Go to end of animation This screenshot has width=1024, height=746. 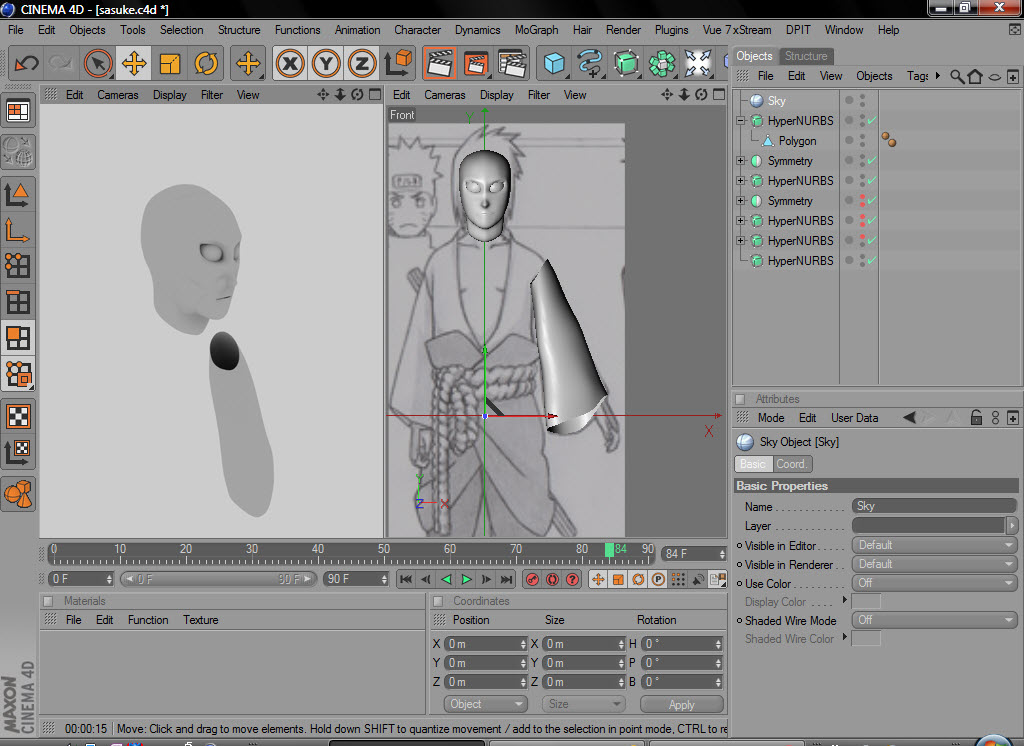click(x=507, y=579)
